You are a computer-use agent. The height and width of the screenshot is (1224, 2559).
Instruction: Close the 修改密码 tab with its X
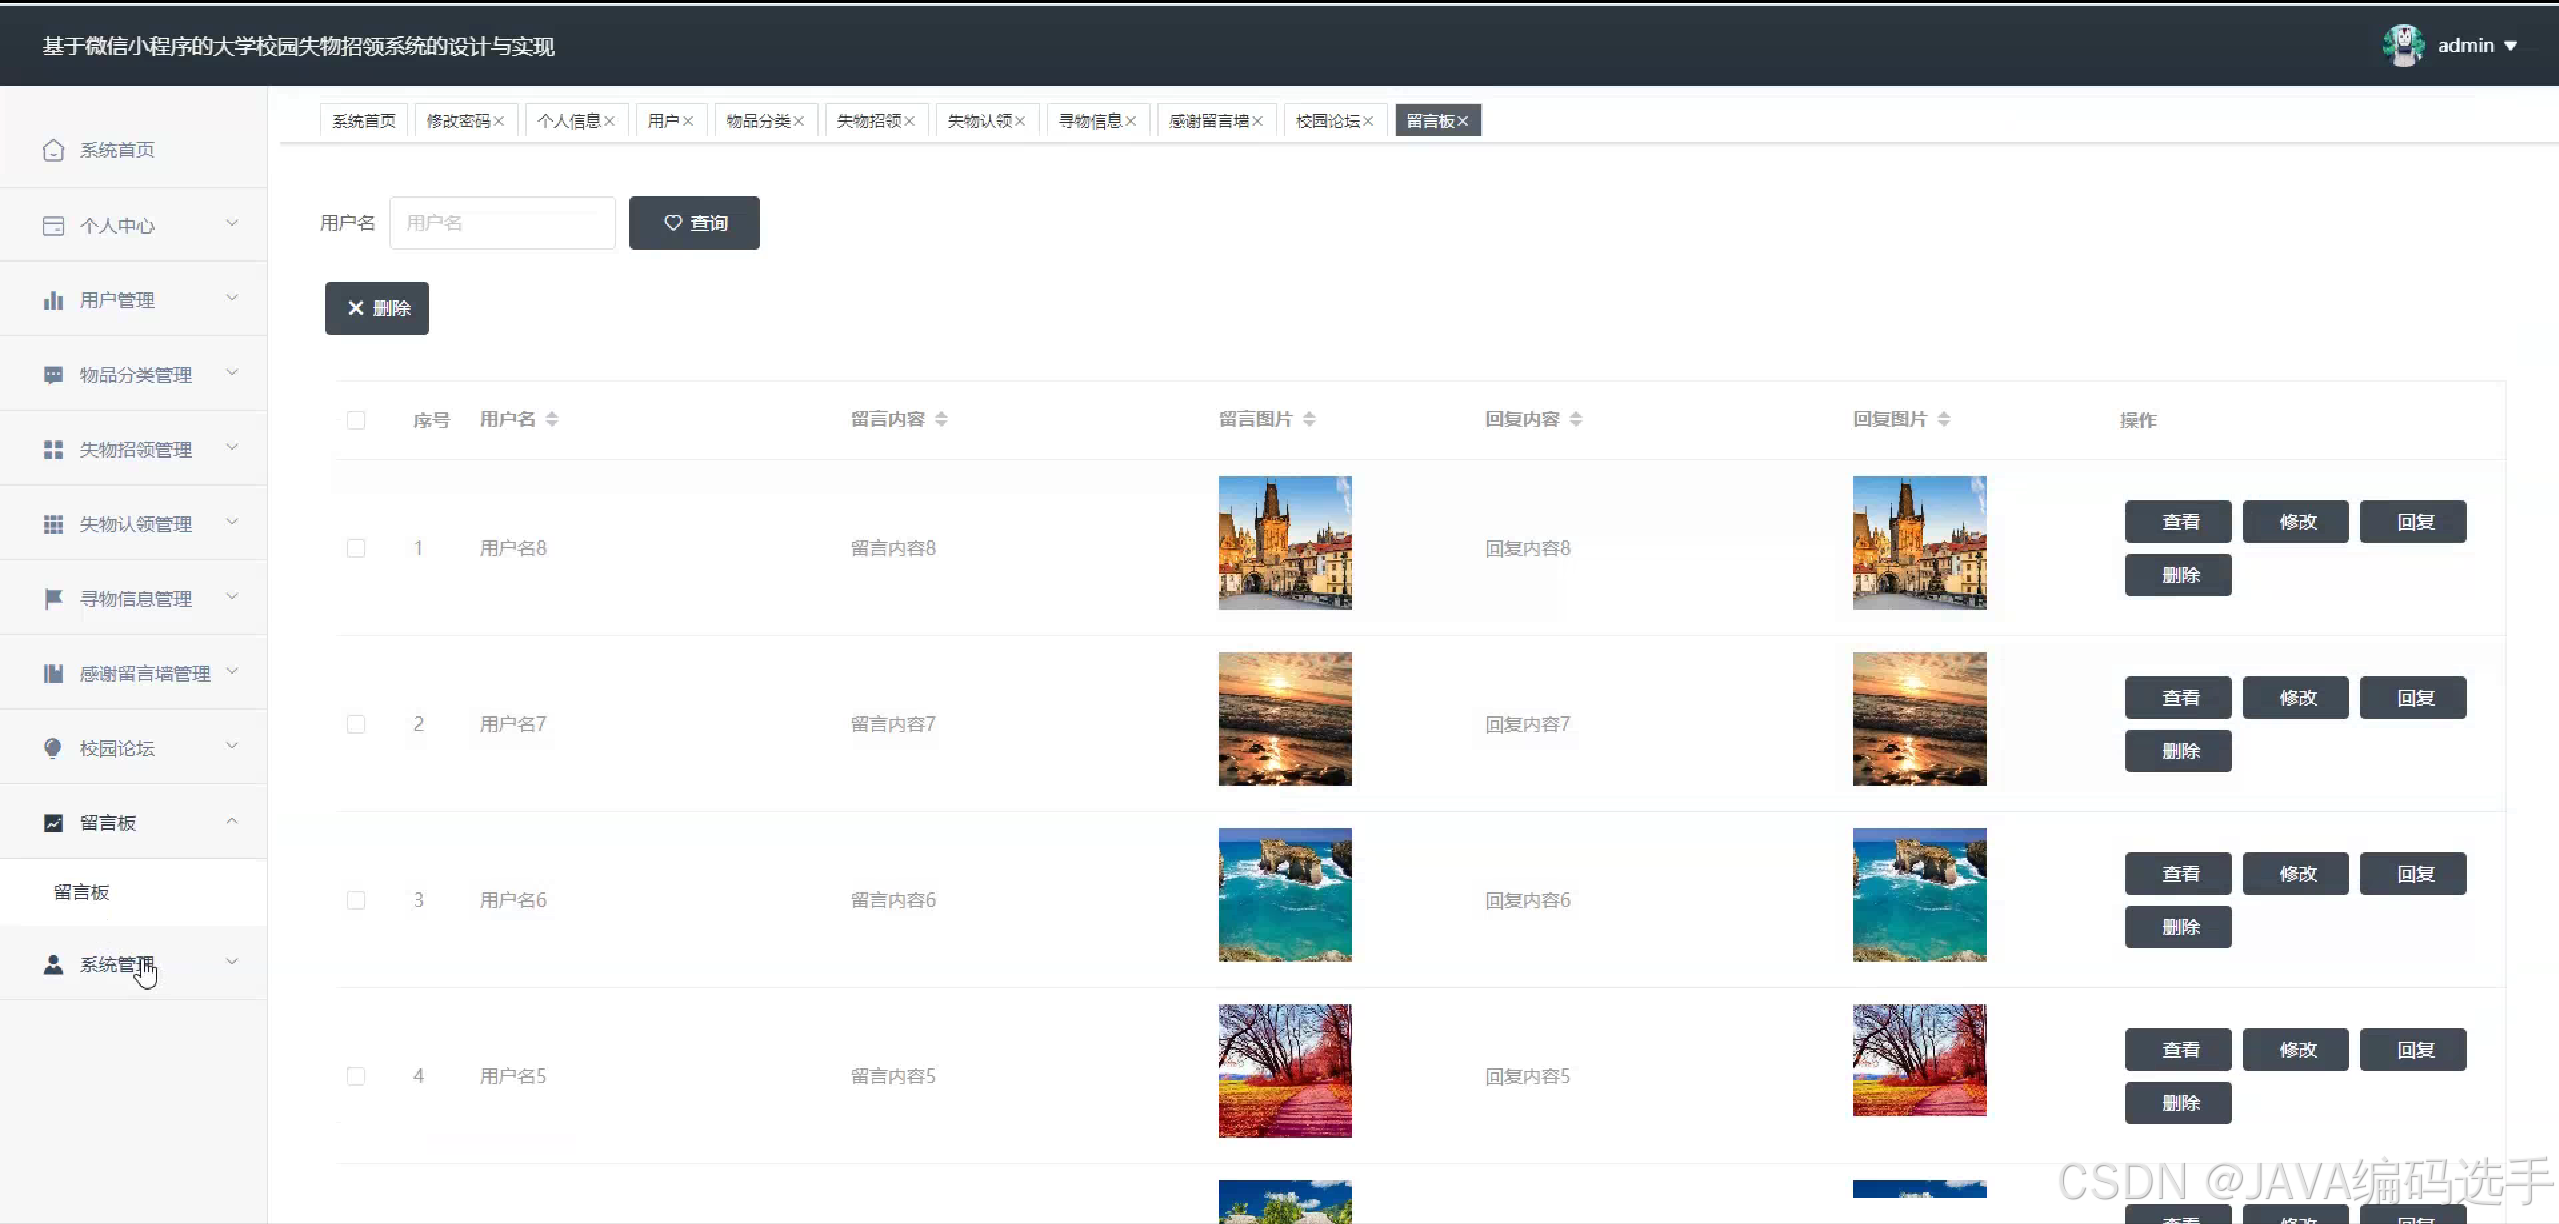[498, 121]
